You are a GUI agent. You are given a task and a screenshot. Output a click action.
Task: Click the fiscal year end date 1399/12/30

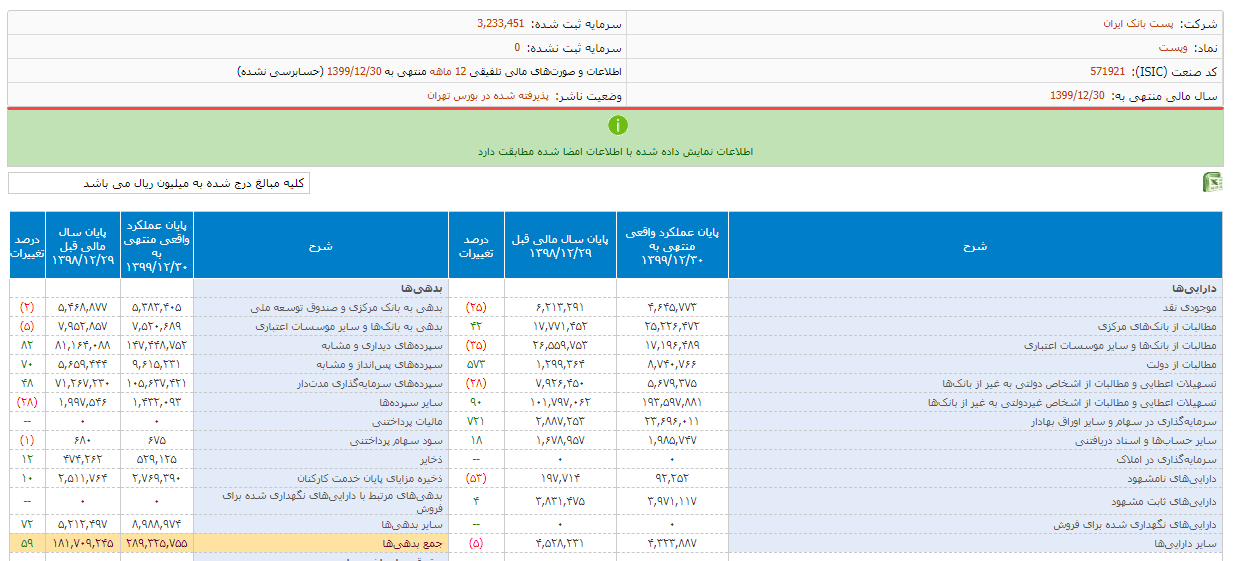pos(1077,96)
